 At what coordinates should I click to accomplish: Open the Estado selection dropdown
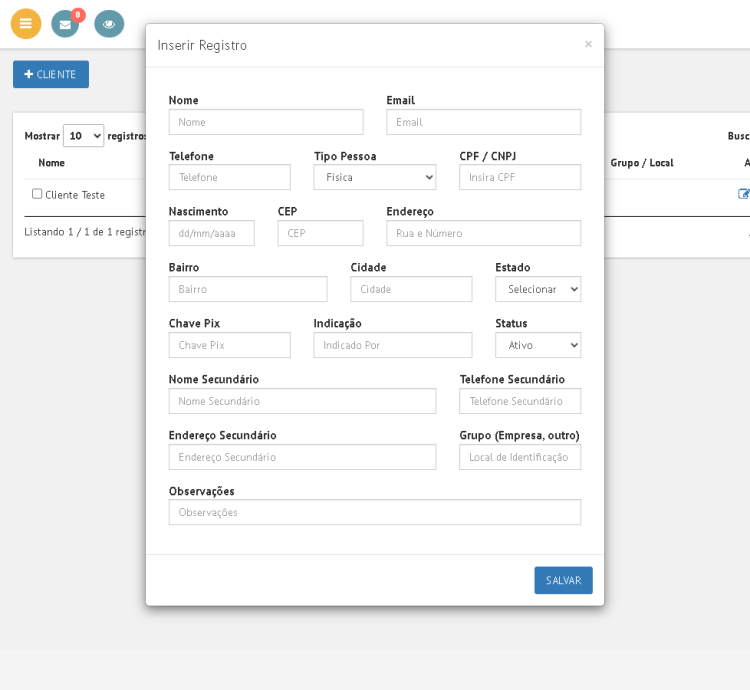(538, 289)
